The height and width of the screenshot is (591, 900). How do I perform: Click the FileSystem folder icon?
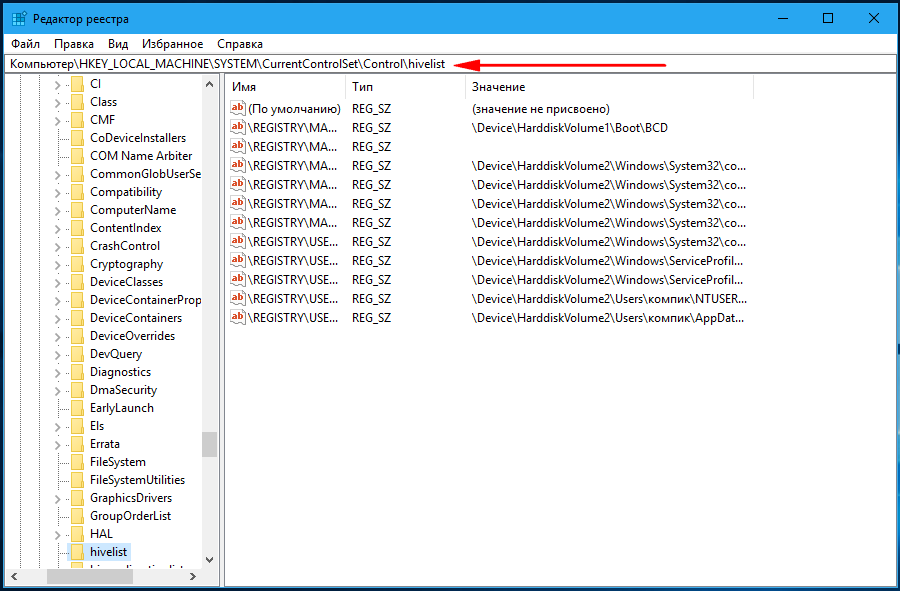[x=77, y=462]
